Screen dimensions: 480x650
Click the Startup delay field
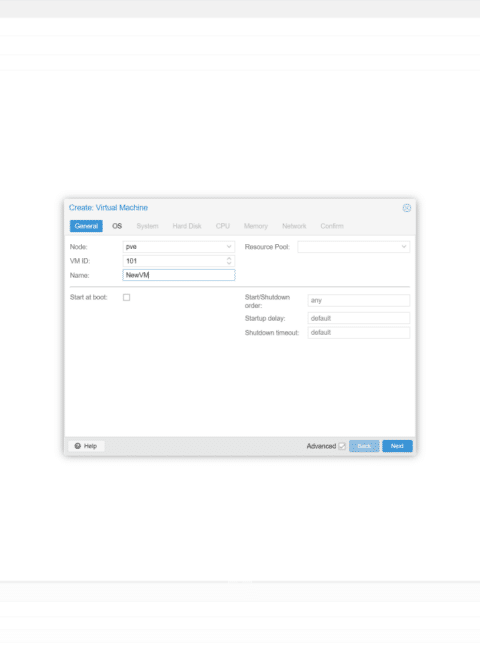tap(359, 318)
